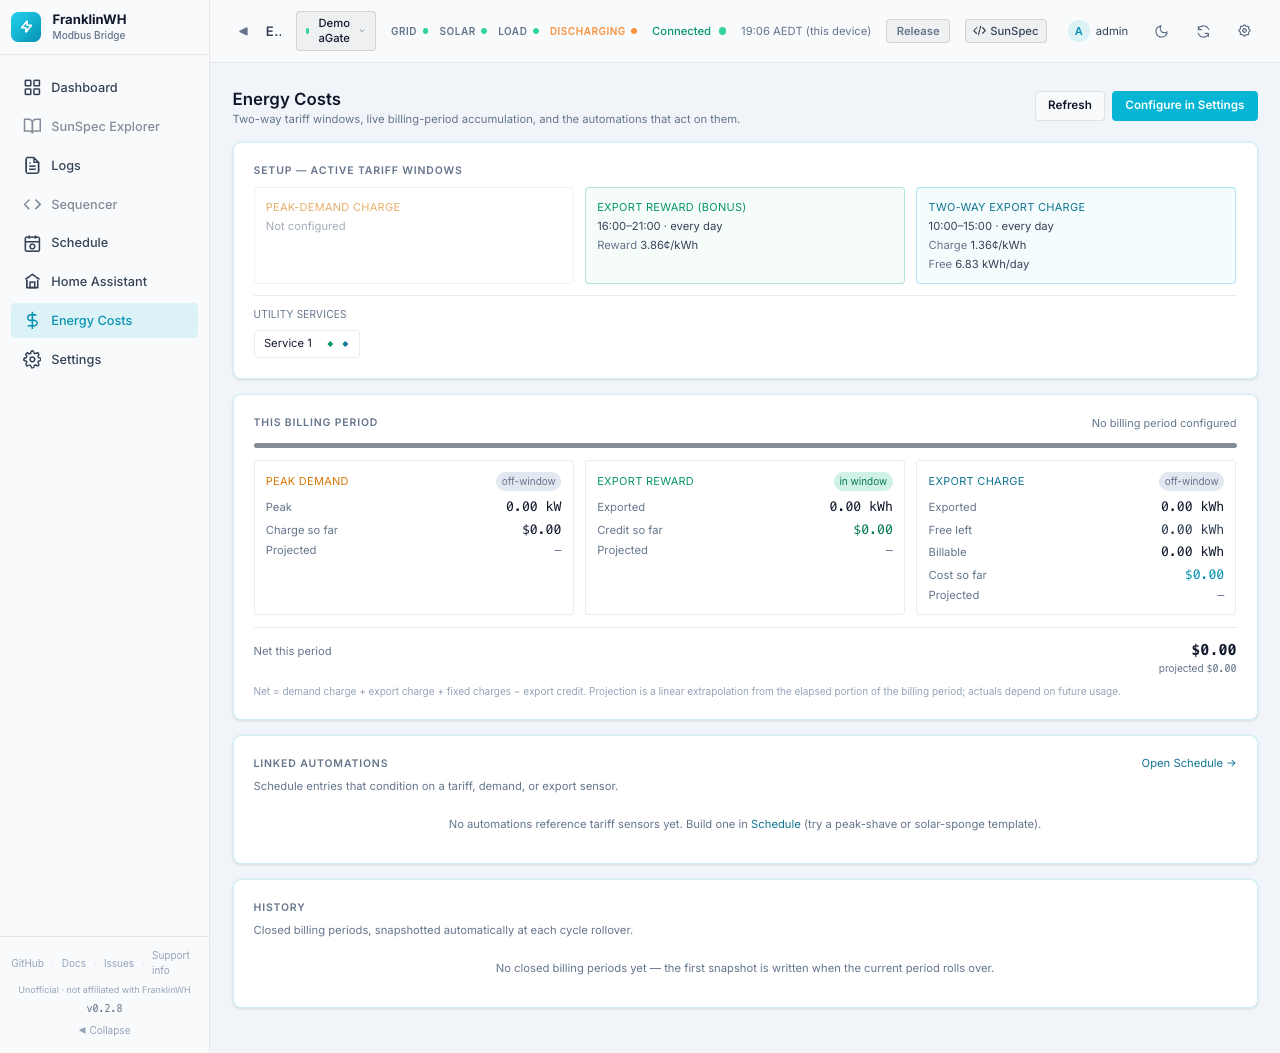1280x1053 pixels.
Task: Click the DISCHARGING battery status
Action: coord(593,31)
